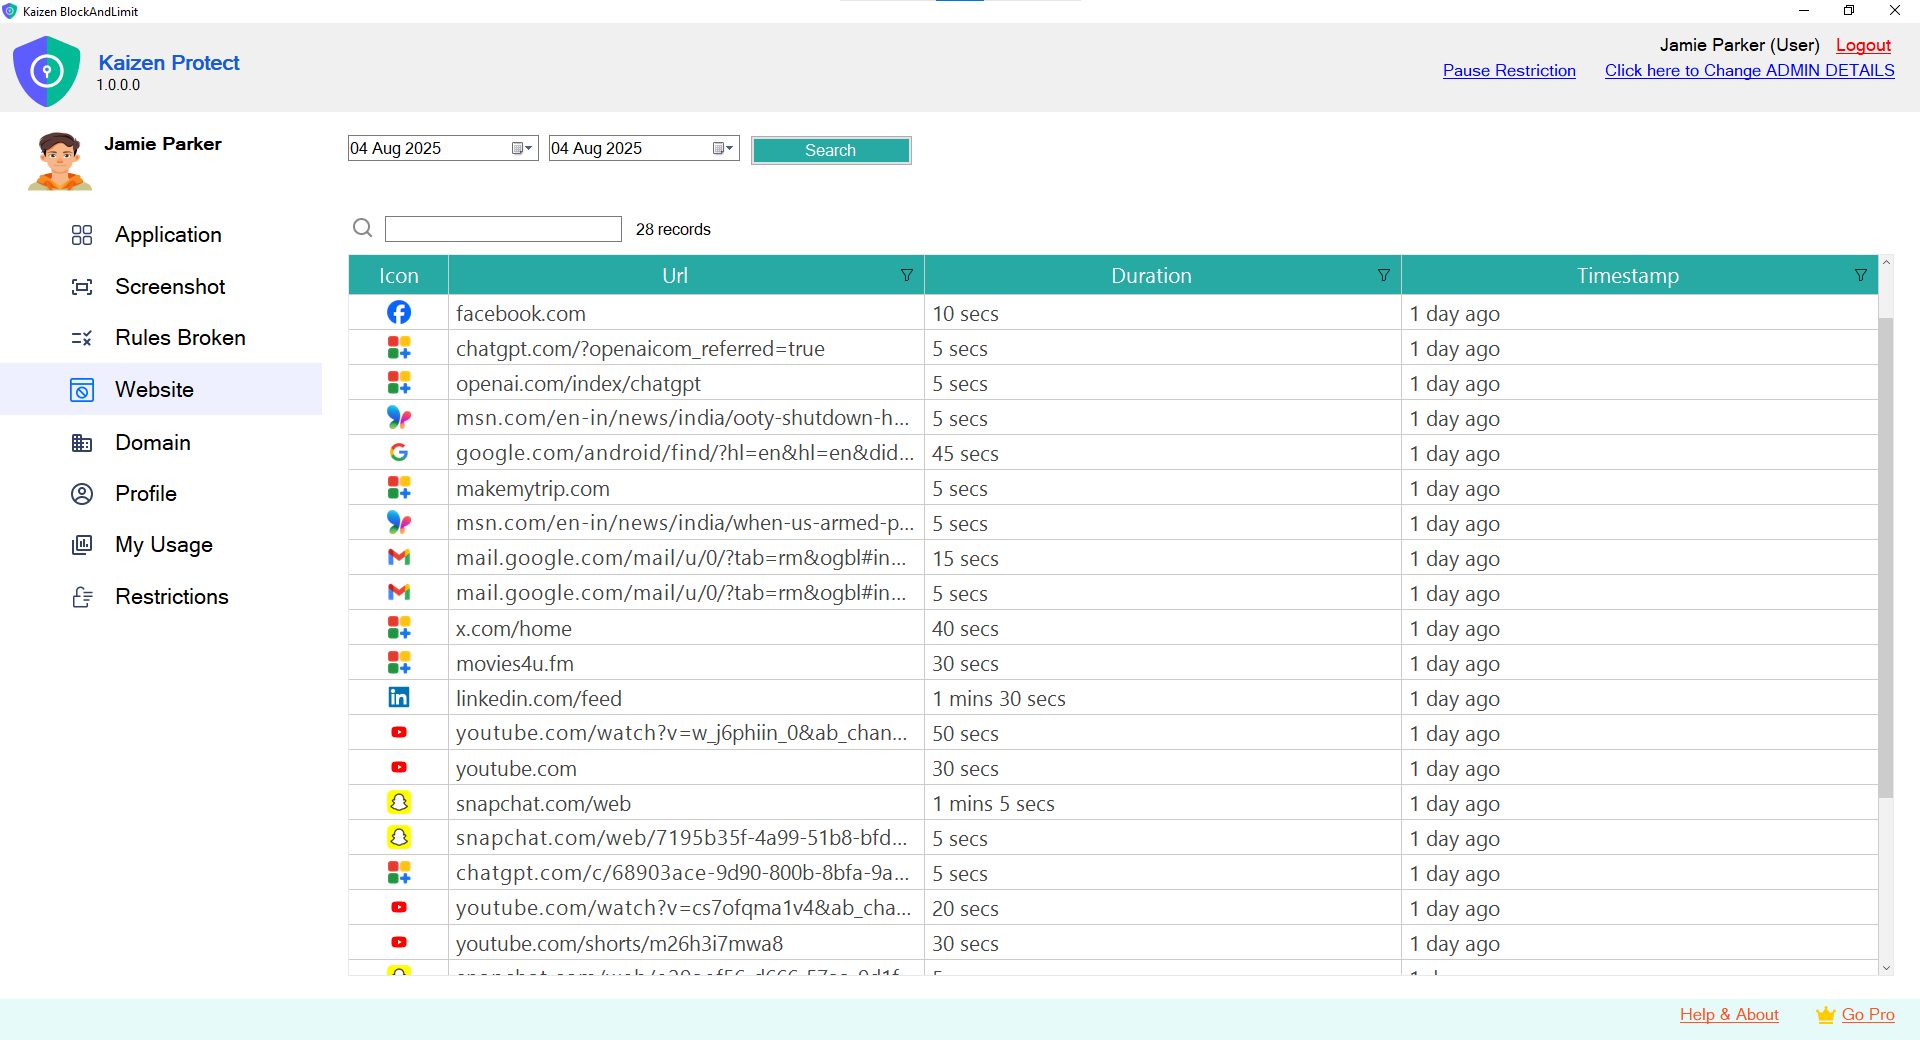1920x1040 pixels.
Task: Open the Timestamp column filter
Action: (1861, 275)
